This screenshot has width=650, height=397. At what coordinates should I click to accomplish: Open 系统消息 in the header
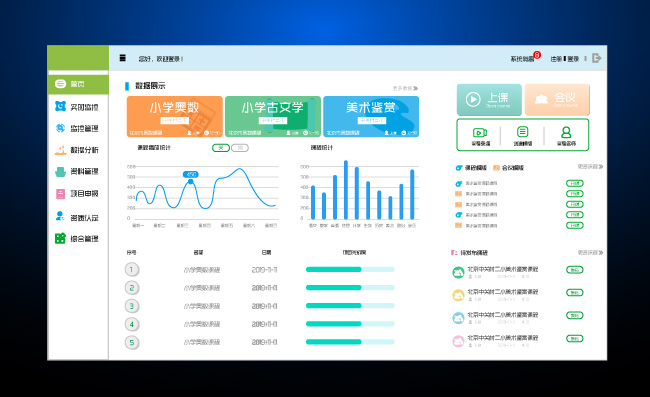[522, 59]
